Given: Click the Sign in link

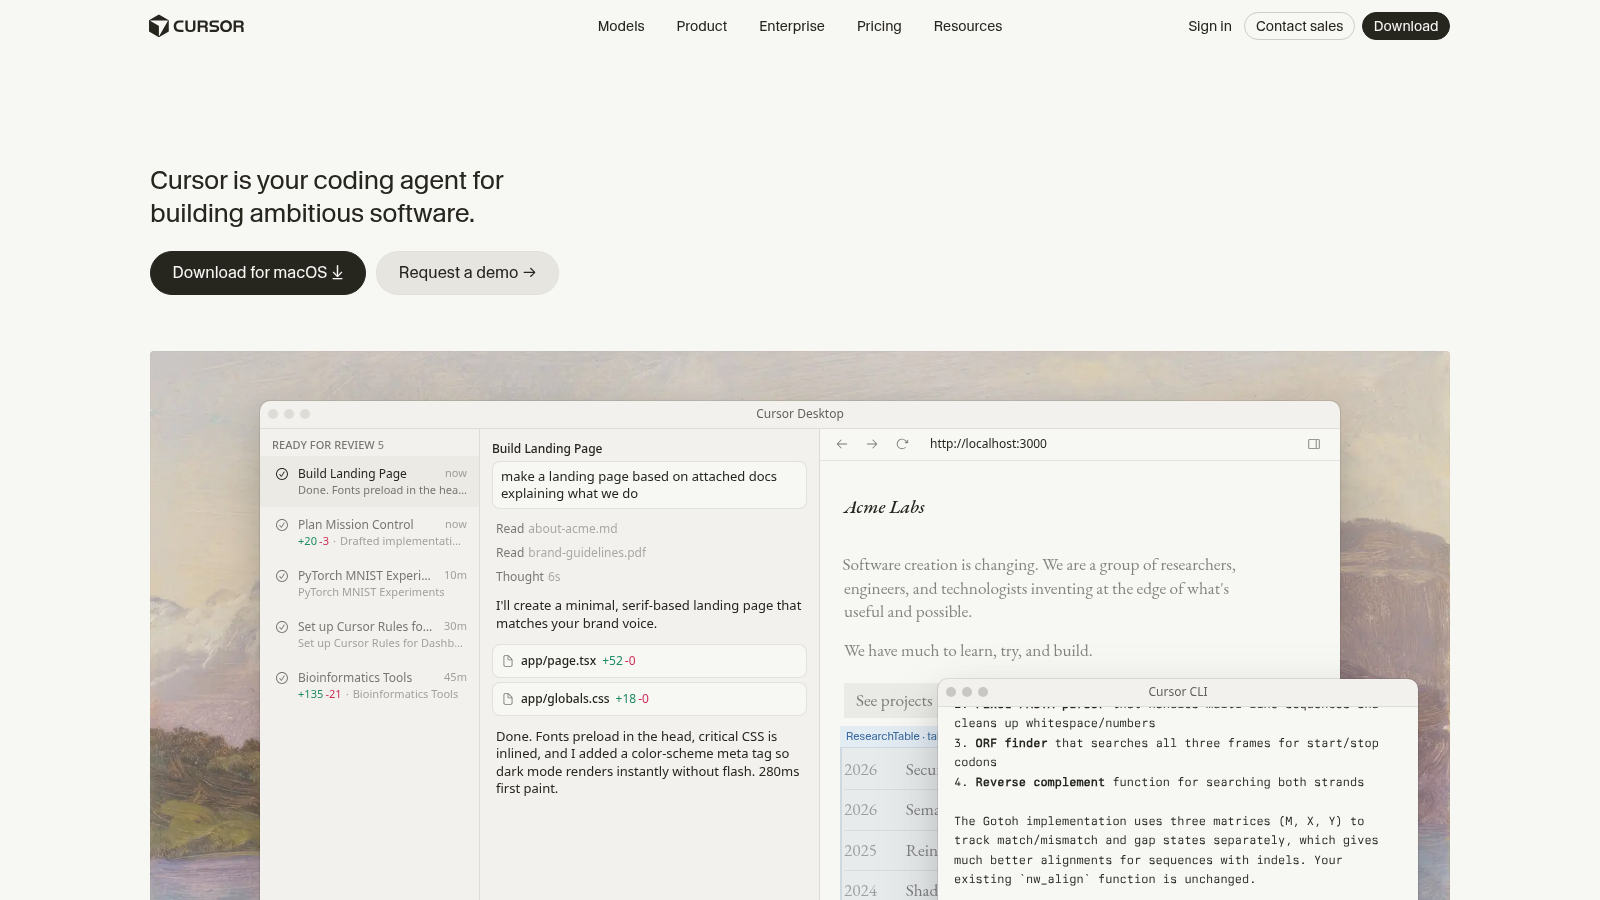Looking at the screenshot, I should pos(1209,26).
